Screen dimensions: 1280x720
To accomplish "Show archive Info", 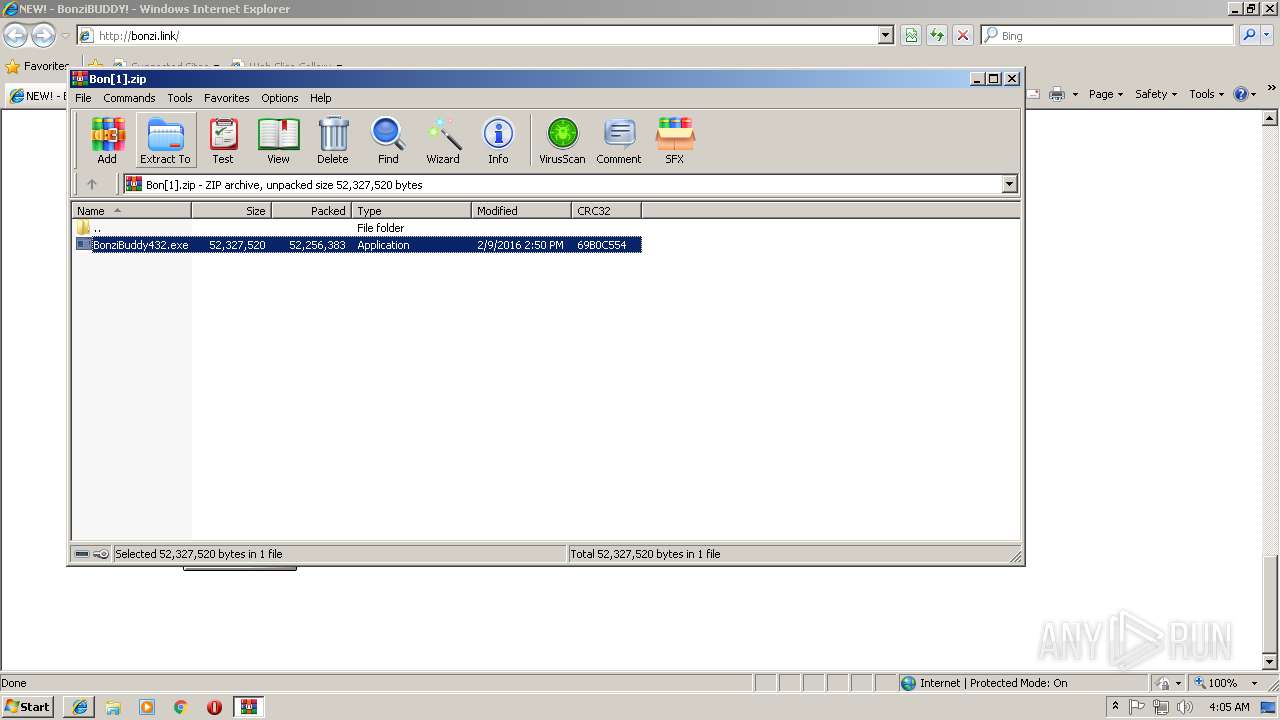I will (498, 140).
